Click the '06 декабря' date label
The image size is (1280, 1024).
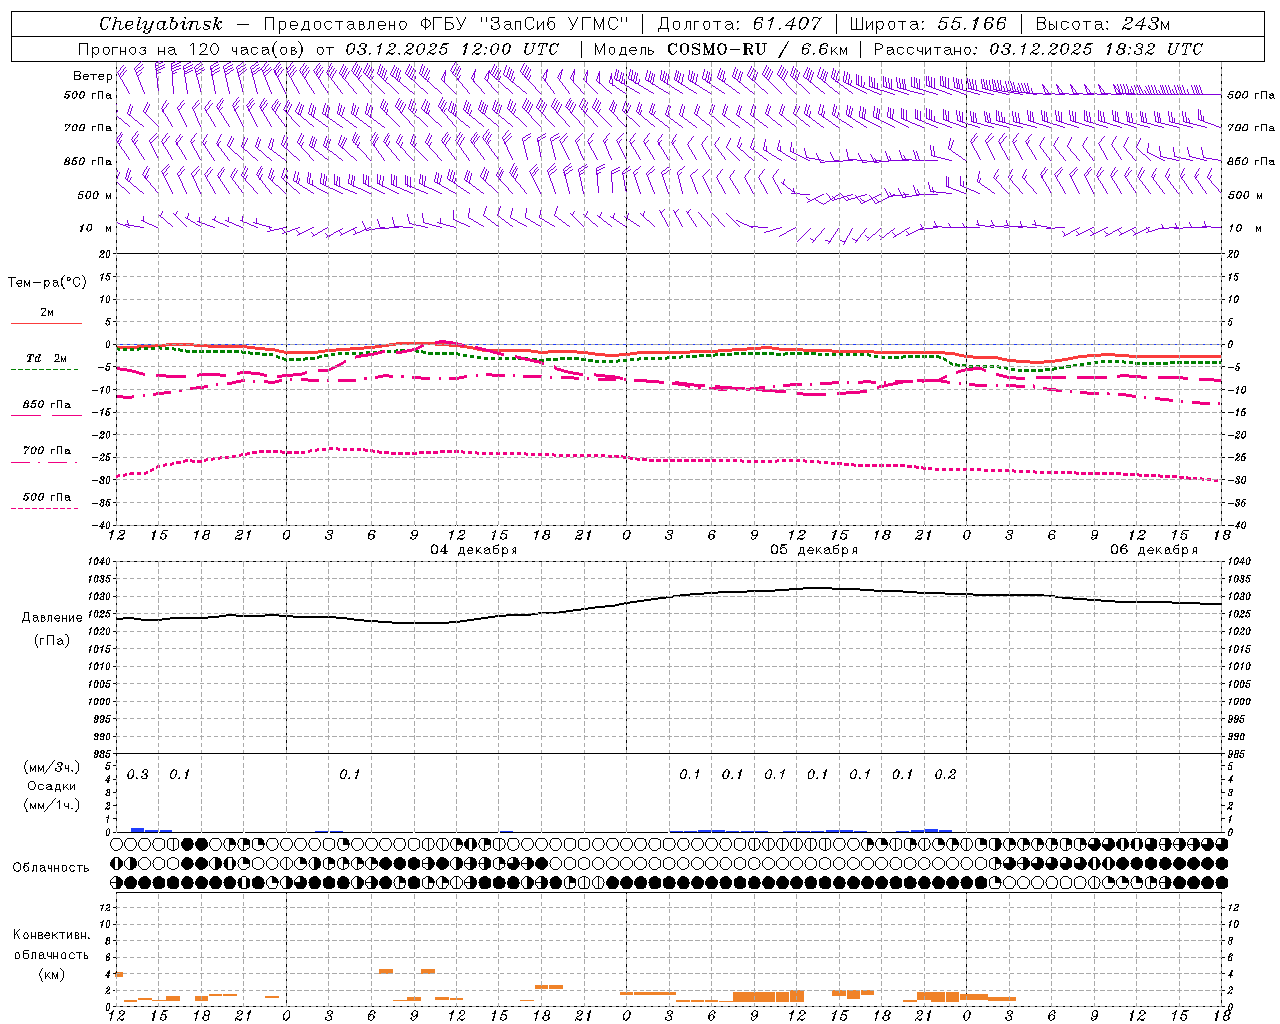pos(1153,550)
